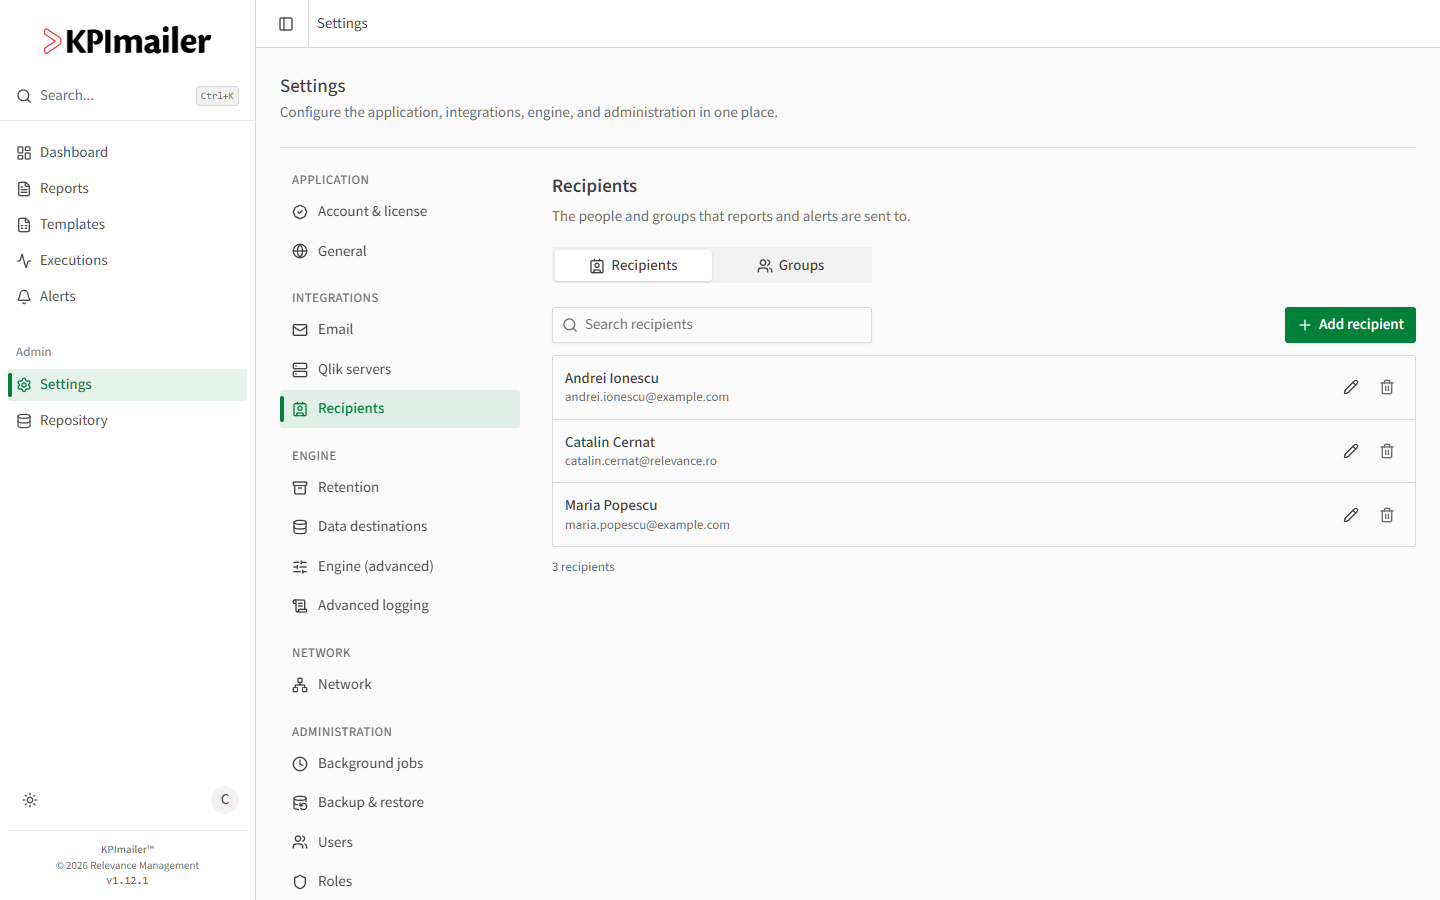1440x900 pixels.
Task: Click the catalin.cernat@relevance.ro email text
Action: click(x=641, y=461)
